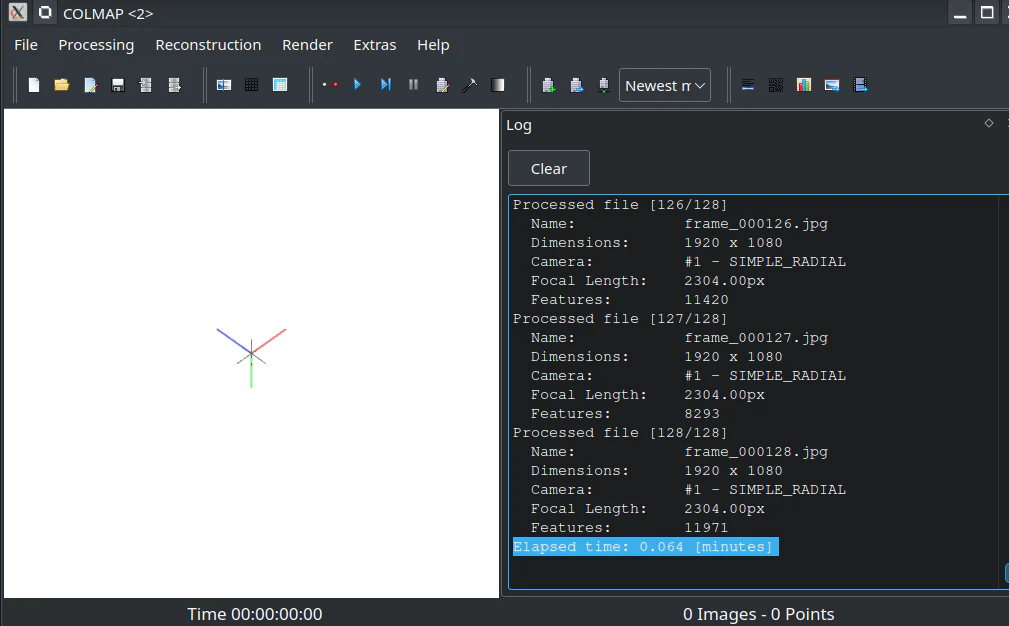Viewport: 1009px width, 626px height.
Task: Clear the log with Clear button
Action: tap(549, 169)
